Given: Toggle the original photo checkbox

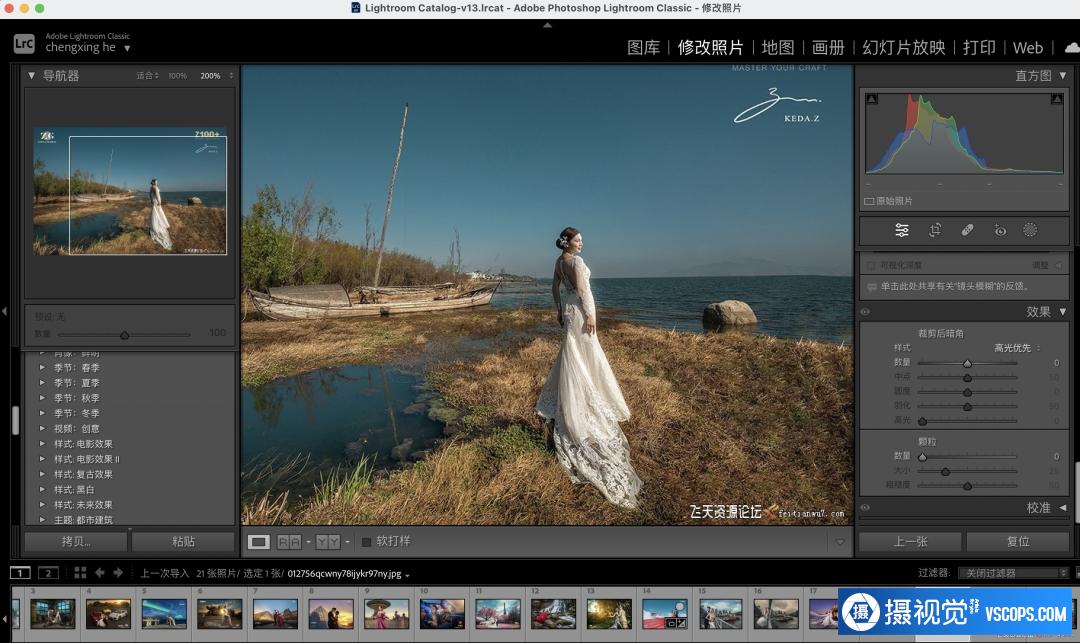Looking at the screenshot, I should tap(869, 201).
